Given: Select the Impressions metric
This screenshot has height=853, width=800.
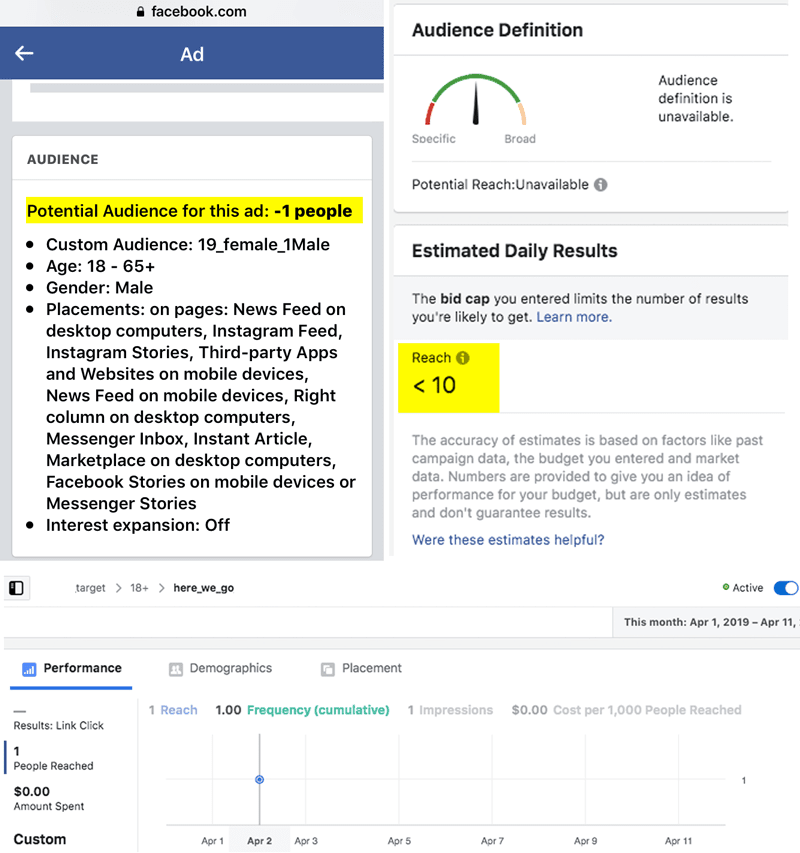Looking at the screenshot, I should [450, 710].
